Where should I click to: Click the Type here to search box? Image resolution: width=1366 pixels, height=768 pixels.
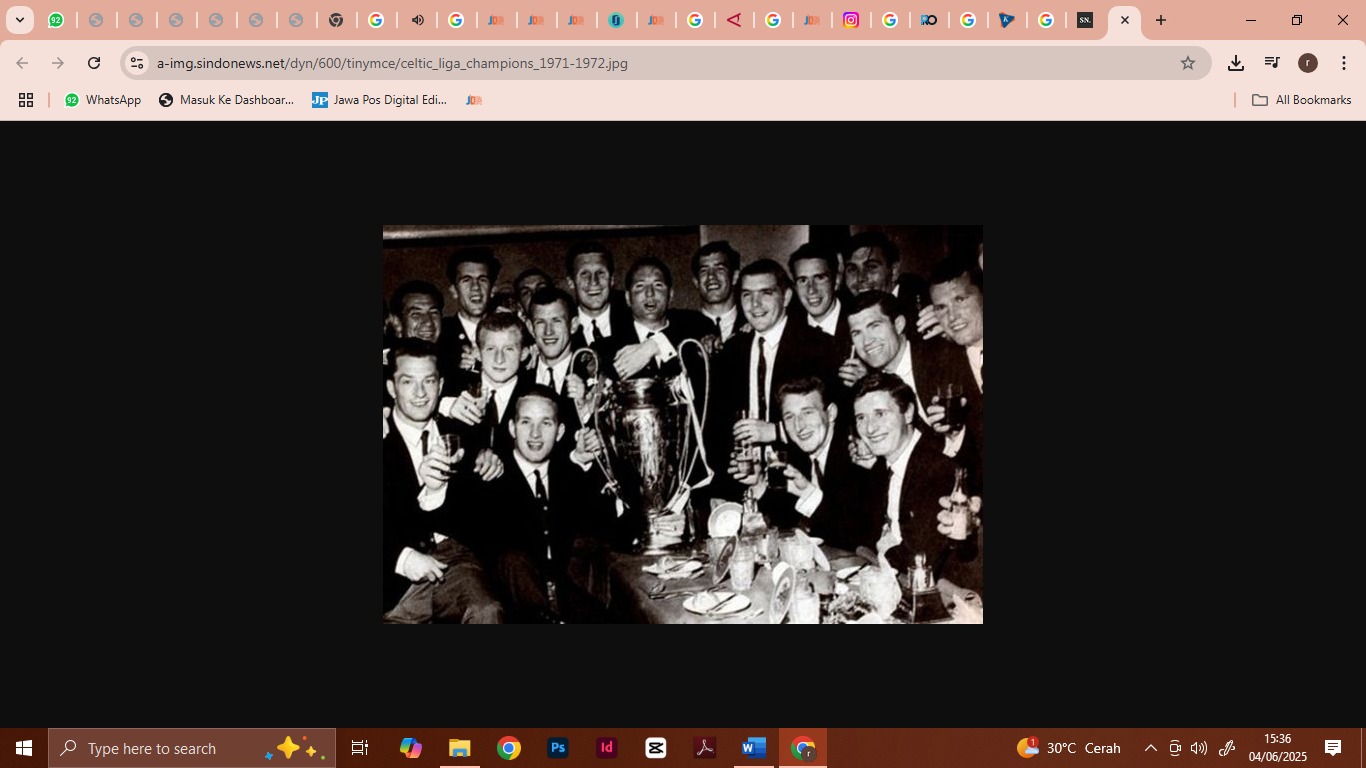coord(192,748)
